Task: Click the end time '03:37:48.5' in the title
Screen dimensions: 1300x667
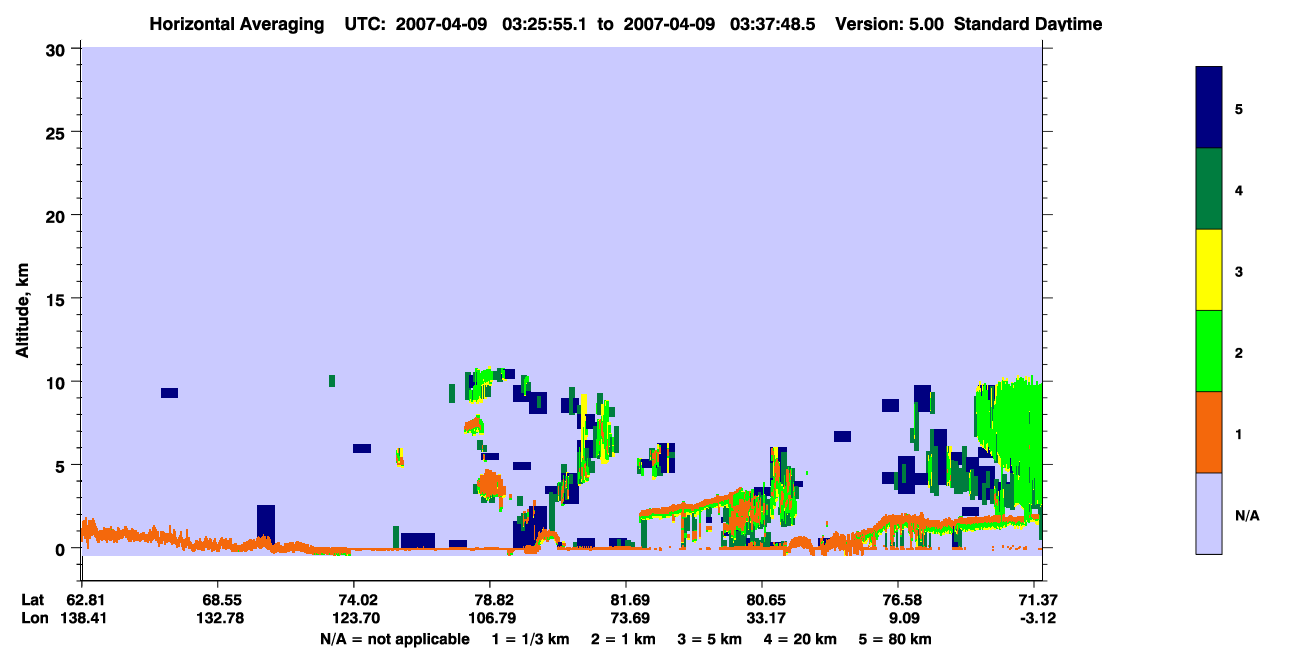Action: coord(773,24)
